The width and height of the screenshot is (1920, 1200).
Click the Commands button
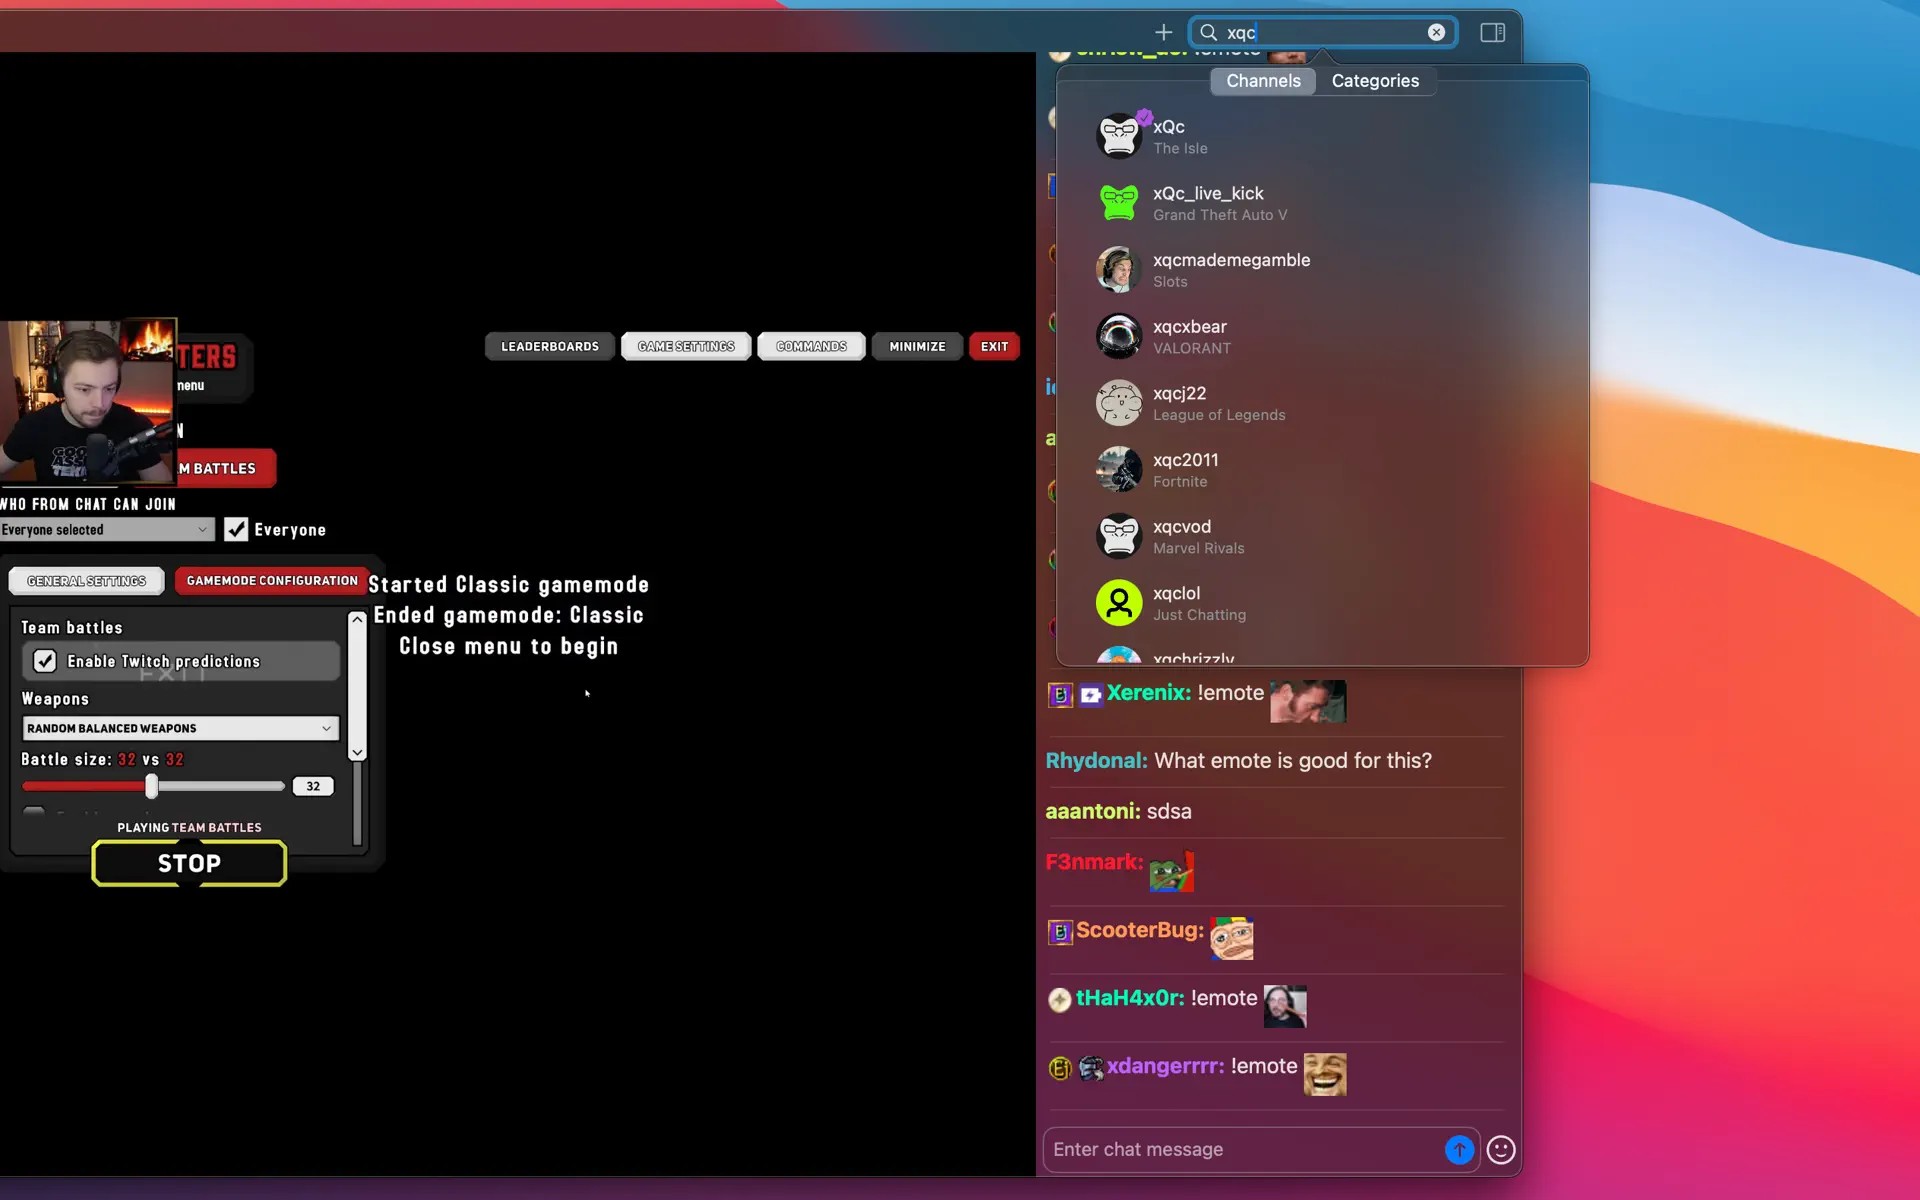point(811,346)
